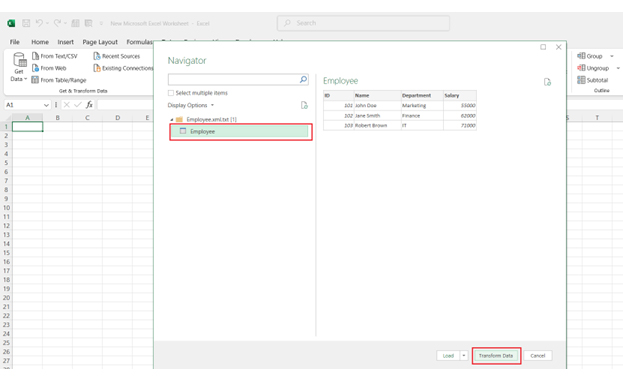
Task: Click the magnifier icon in Navigator search
Action: (x=303, y=79)
